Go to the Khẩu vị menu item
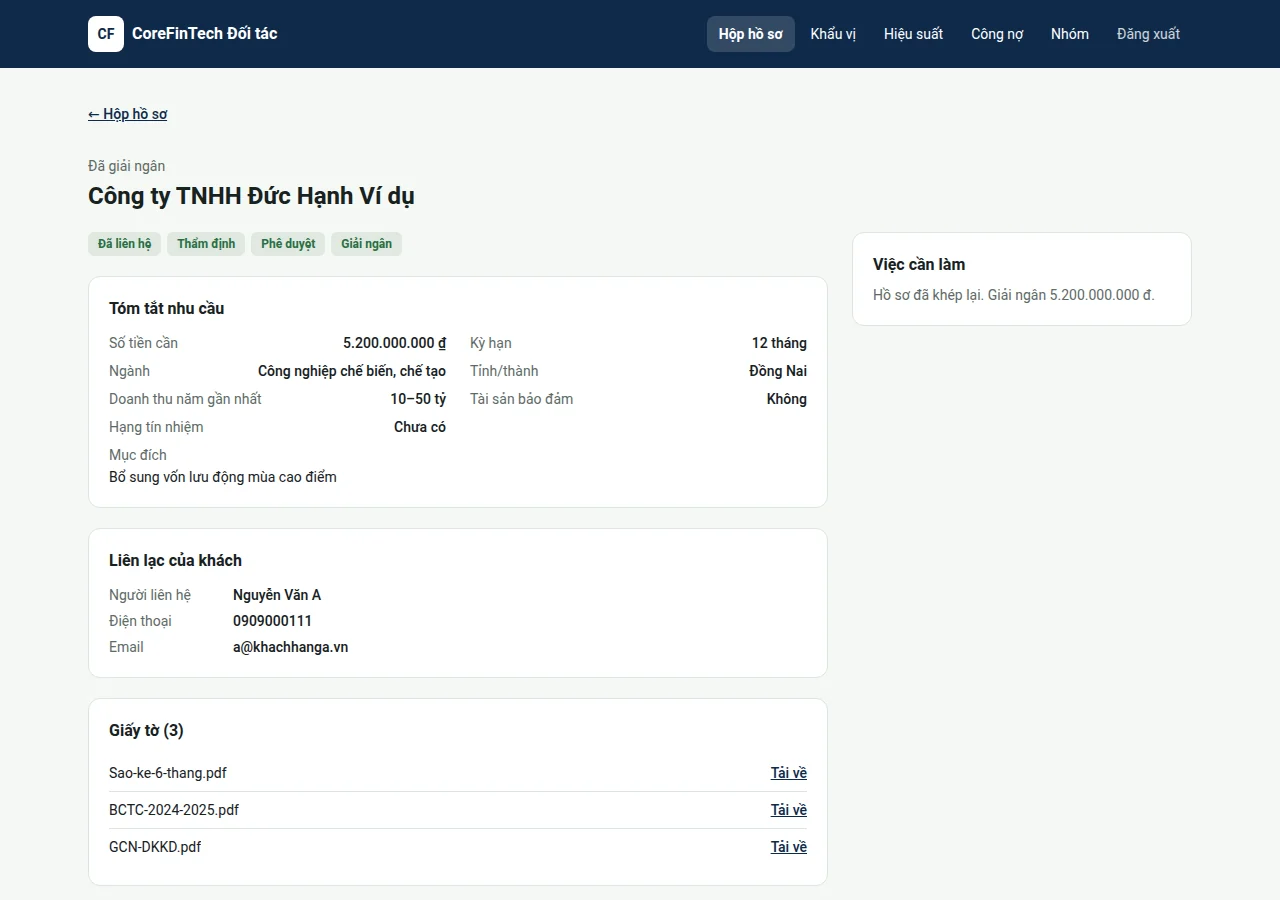The width and height of the screenshot is (1280, 900). (833, 34)
